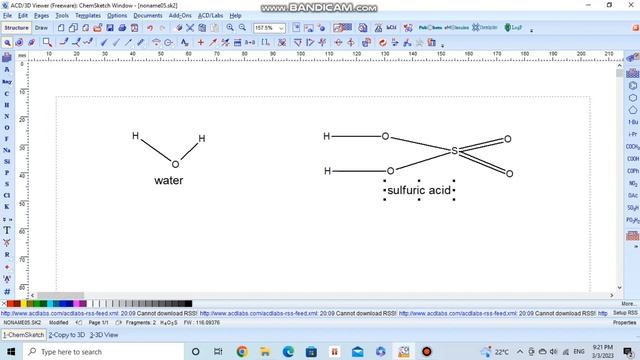The image size is (640, 360).
Task: Open the 157.5% zoom level dropdown
Action: (281, 28)
